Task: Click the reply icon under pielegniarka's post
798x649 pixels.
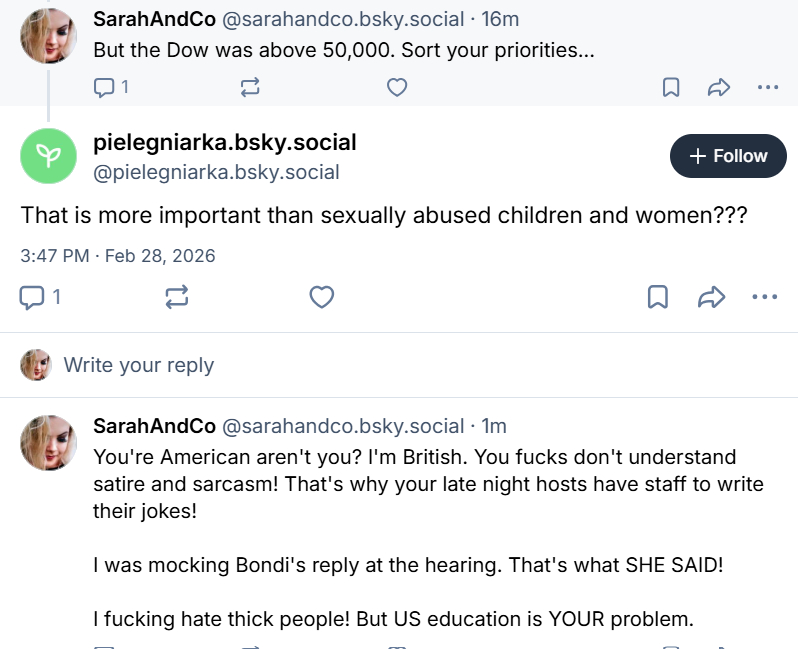Action: pyautogui.click(x=34, y=297)
